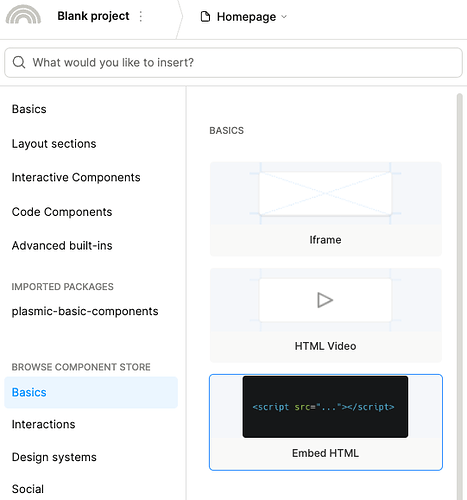Open Social component store category
Viewport: 467px width, 500px height.
click(28, 489)
